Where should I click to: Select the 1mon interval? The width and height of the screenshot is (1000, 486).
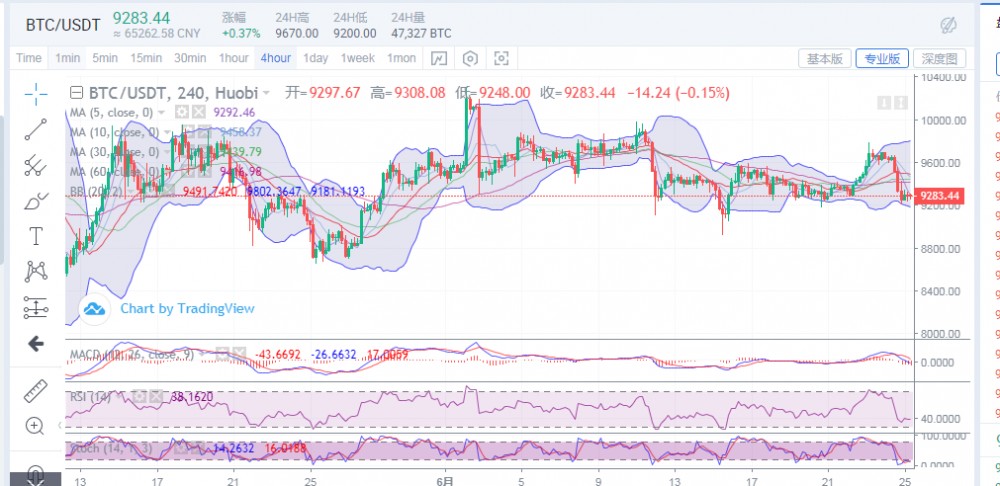coord(402,58)
